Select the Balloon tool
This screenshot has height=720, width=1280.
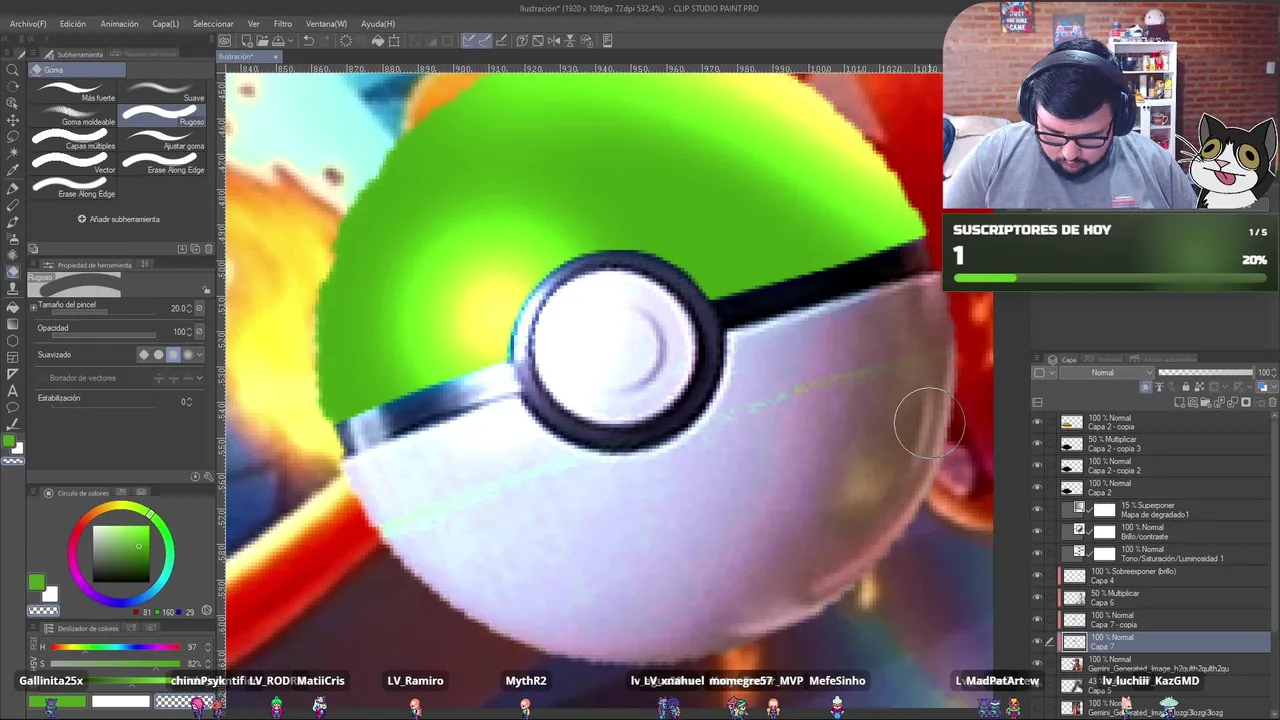tap(13, 408)
